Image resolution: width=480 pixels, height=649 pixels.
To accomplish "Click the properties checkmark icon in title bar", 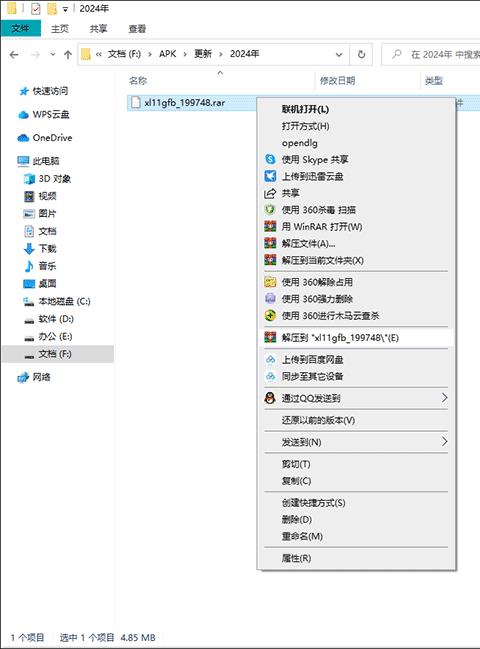I will [36, 9].
